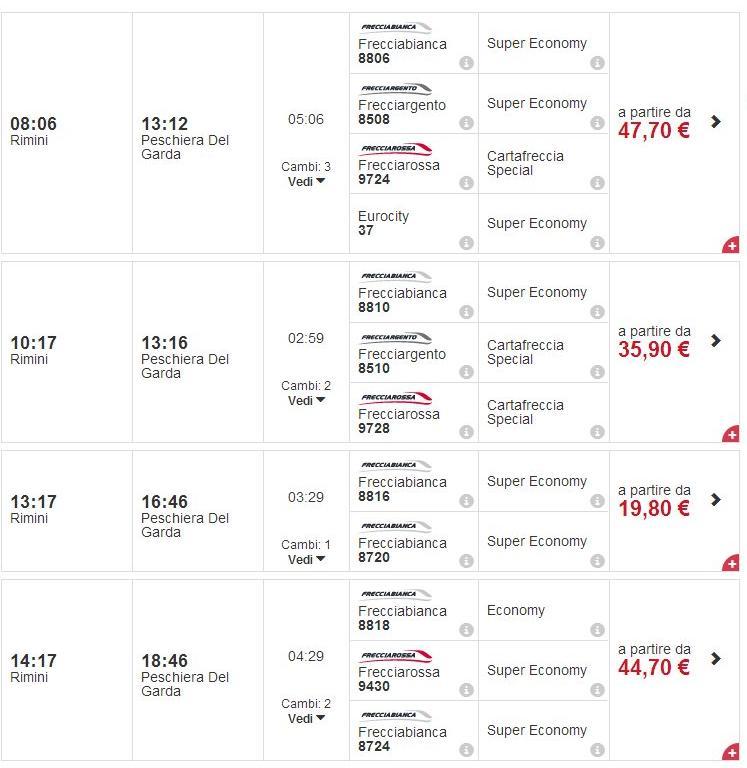Expand Vedi changes for 08:06 departure
Screen dimensions: 747x768
307,181
